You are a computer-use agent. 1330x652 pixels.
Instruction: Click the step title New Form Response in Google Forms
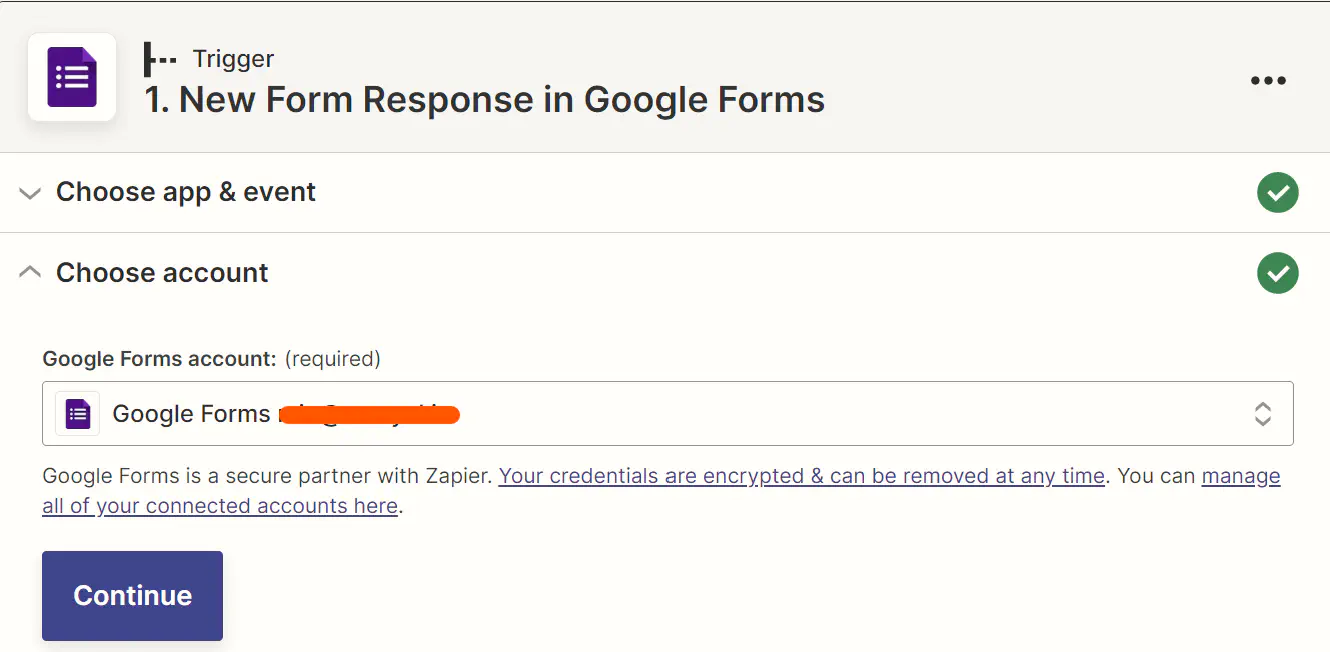click(x=485, y=100)
